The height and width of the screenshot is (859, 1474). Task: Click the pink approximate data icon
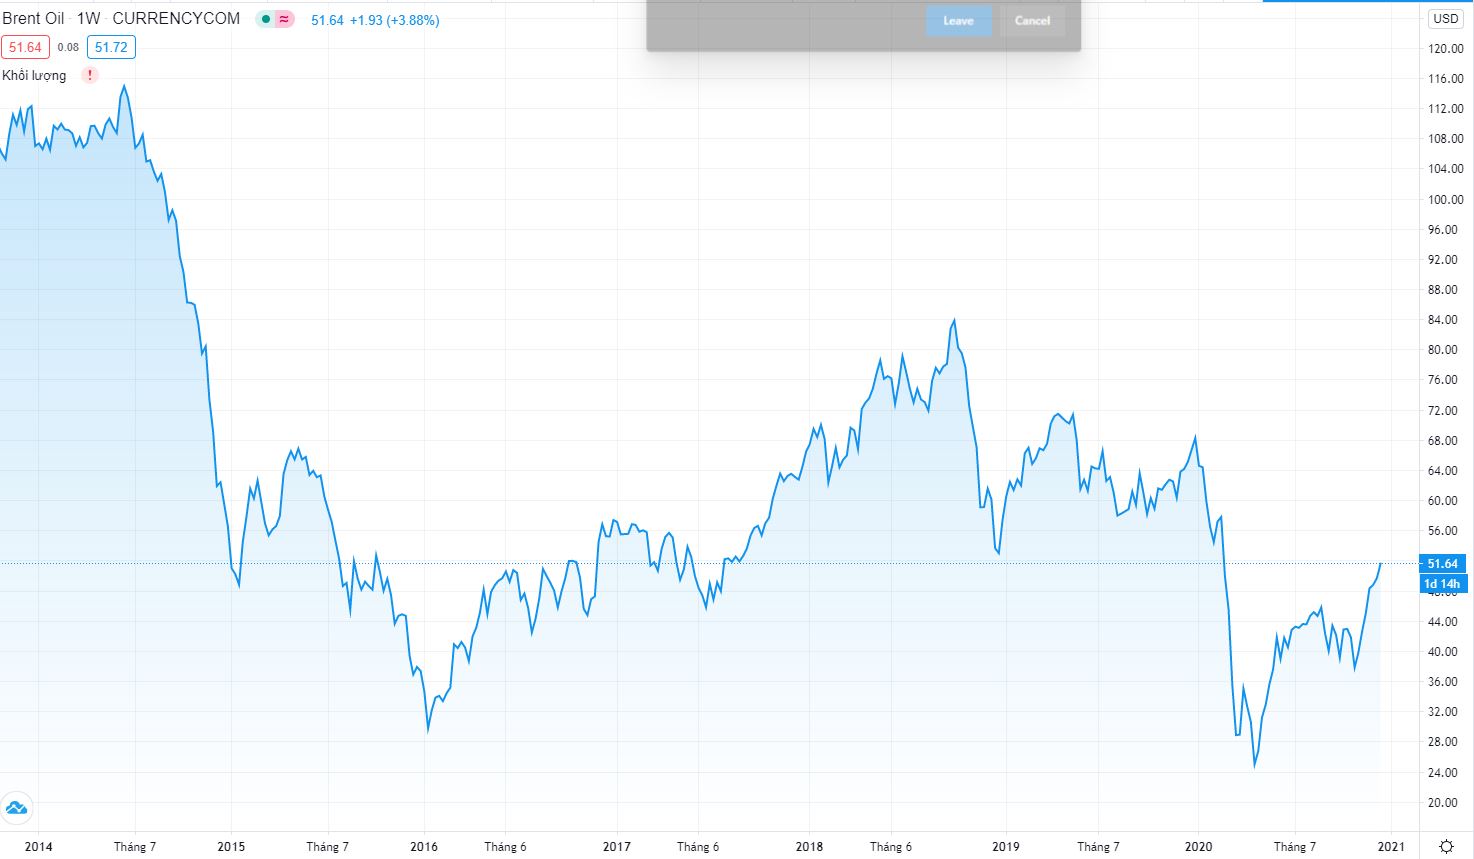pos(285,19)
